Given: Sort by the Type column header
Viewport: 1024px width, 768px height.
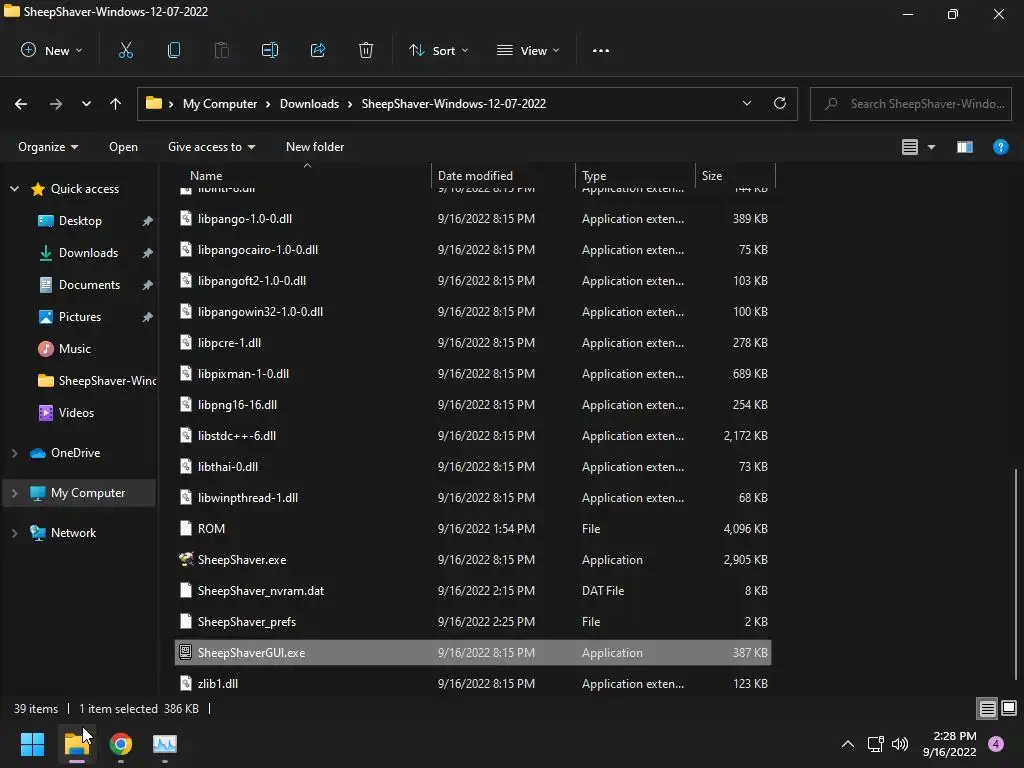Looking at the screenshot, I should click(x=594, y=176).
